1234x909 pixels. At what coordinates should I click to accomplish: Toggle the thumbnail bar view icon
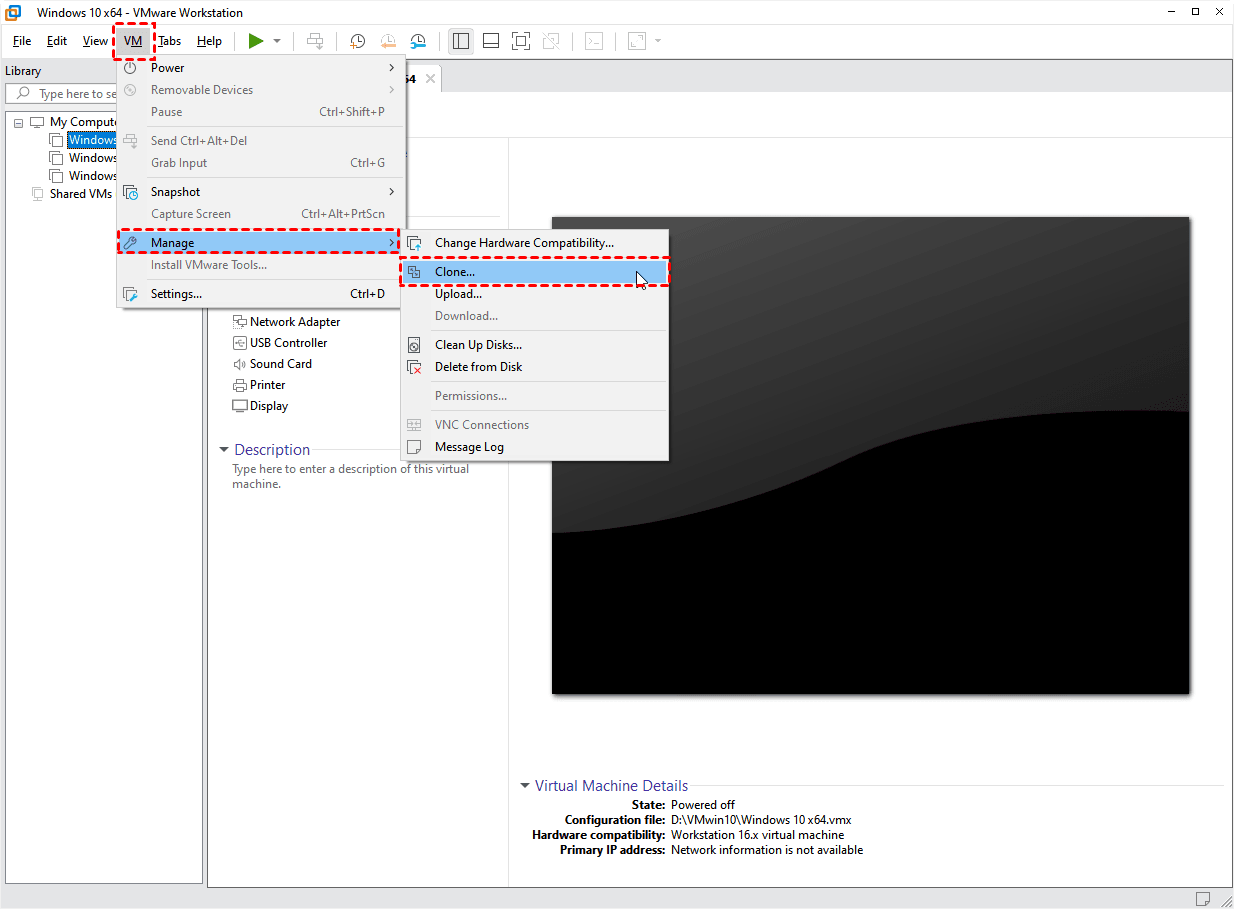coord(491,41)
